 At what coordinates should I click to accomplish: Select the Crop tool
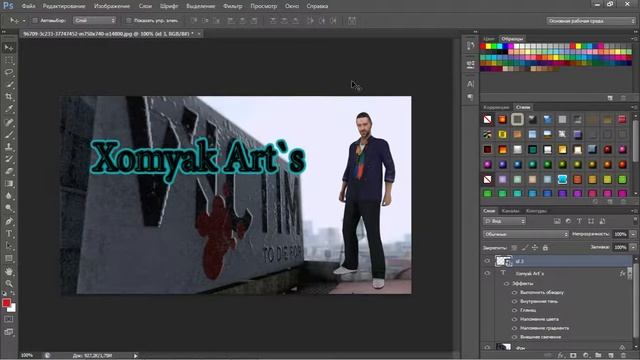tap(9, 97)
